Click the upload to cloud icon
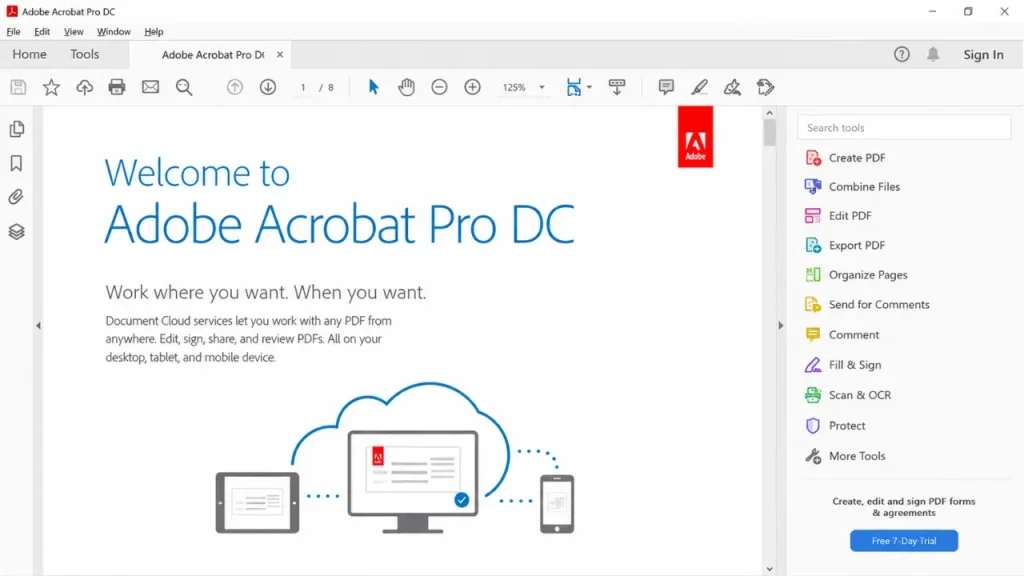The image size is (1024, 576). (84, 87)
